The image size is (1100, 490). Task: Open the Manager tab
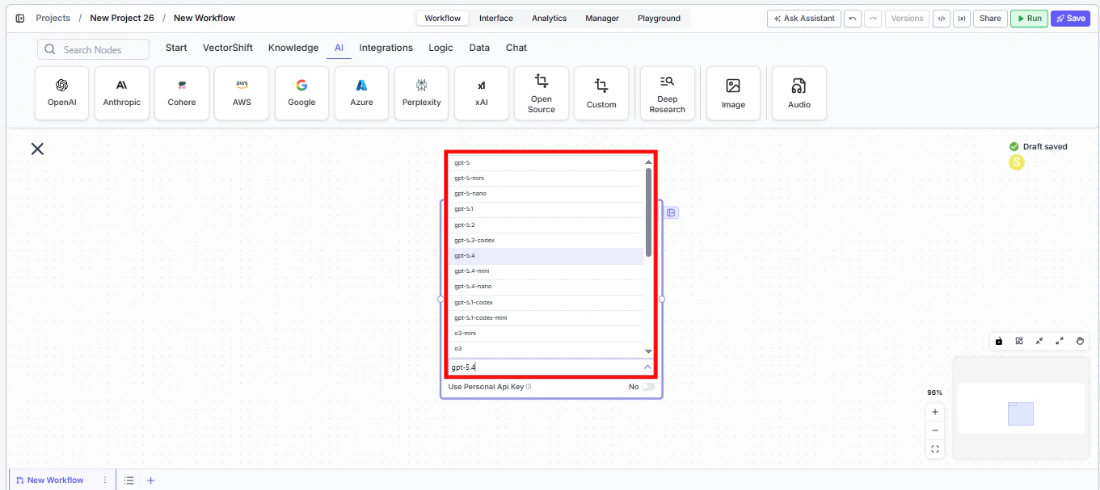(602, 18)
